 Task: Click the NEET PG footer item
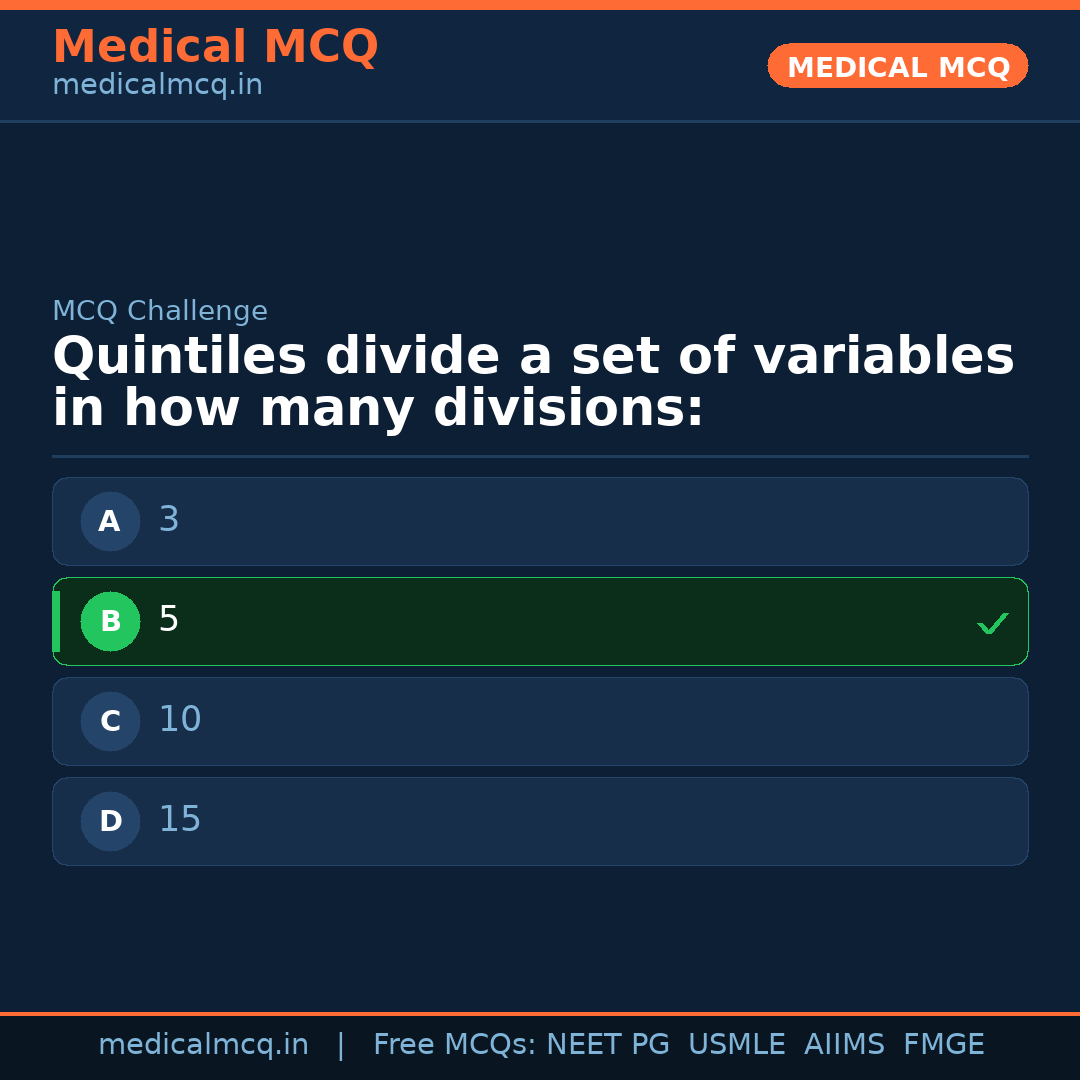point(607,1044)
